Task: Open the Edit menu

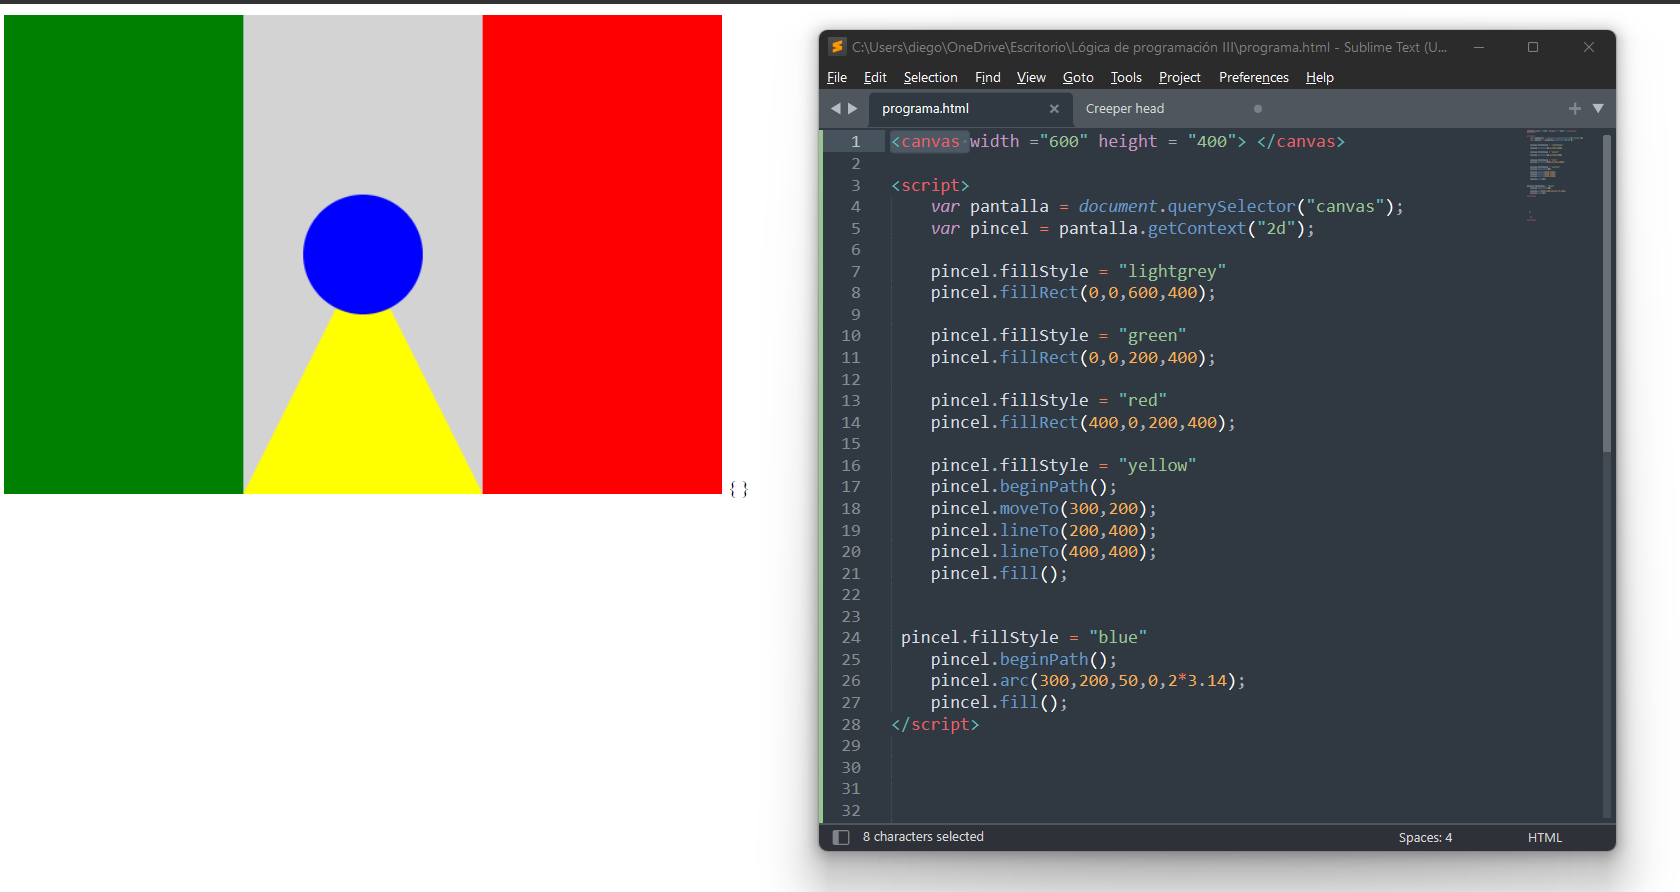Action: 875,77
